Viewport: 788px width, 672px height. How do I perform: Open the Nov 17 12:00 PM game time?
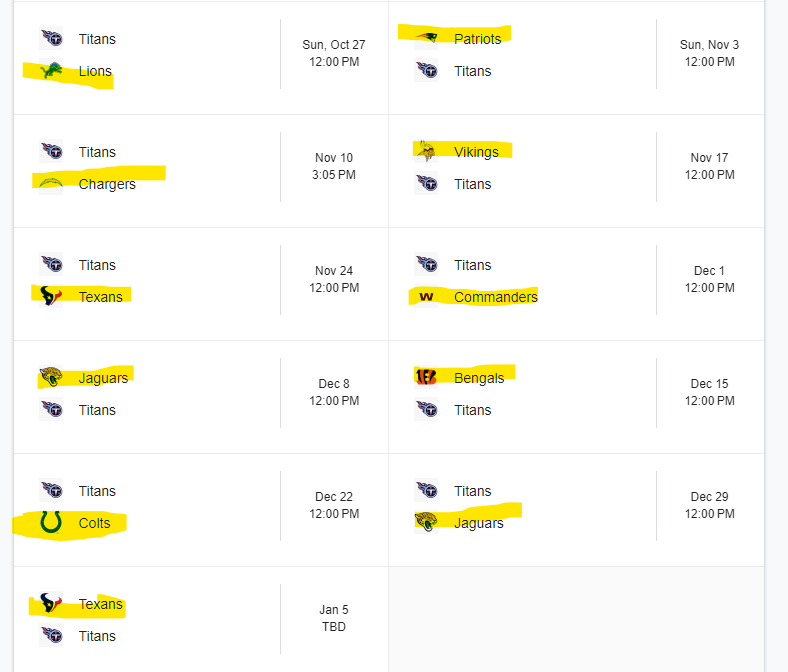coord(709,166)
